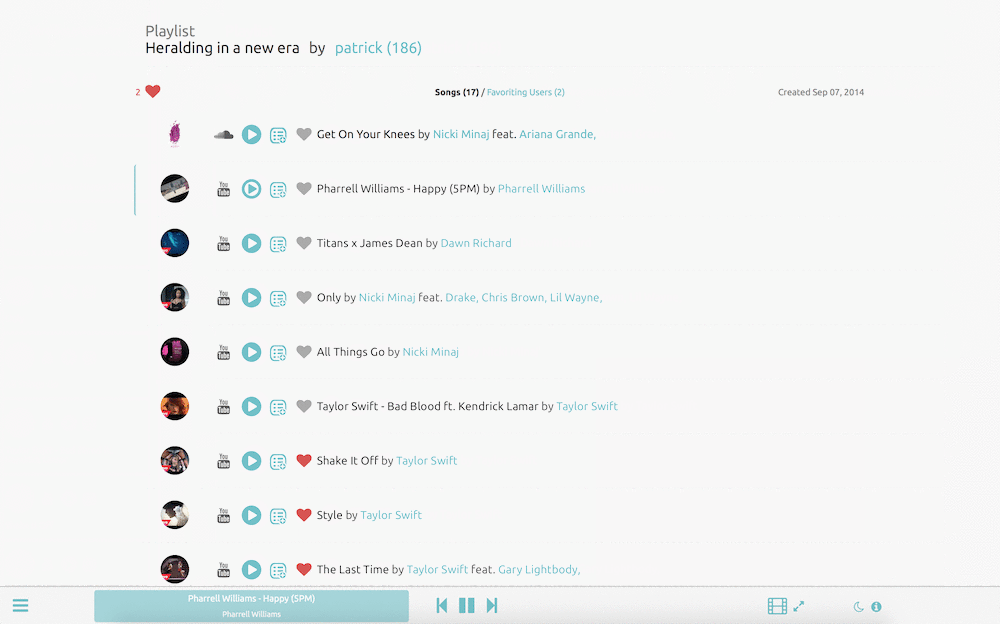Open Gary Lightbody artist link
Image resolution: width=1000 pixels, height=624 pixels.
(x=539, y=569)
